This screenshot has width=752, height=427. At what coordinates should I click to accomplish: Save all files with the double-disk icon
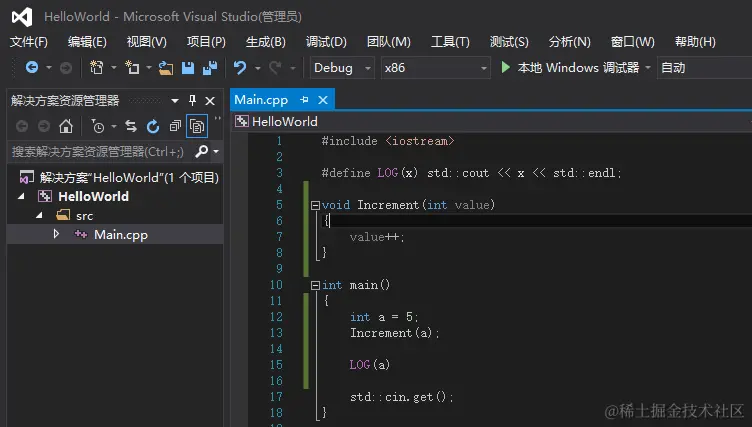click(210, 68)
